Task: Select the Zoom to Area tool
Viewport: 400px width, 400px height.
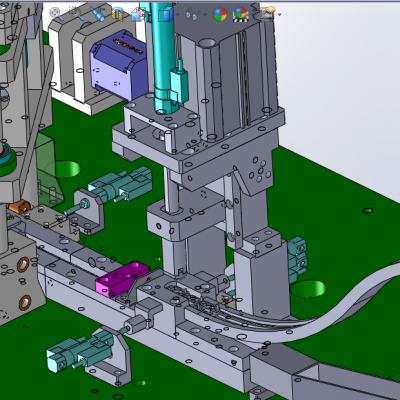Action: (x=75, y=14)
